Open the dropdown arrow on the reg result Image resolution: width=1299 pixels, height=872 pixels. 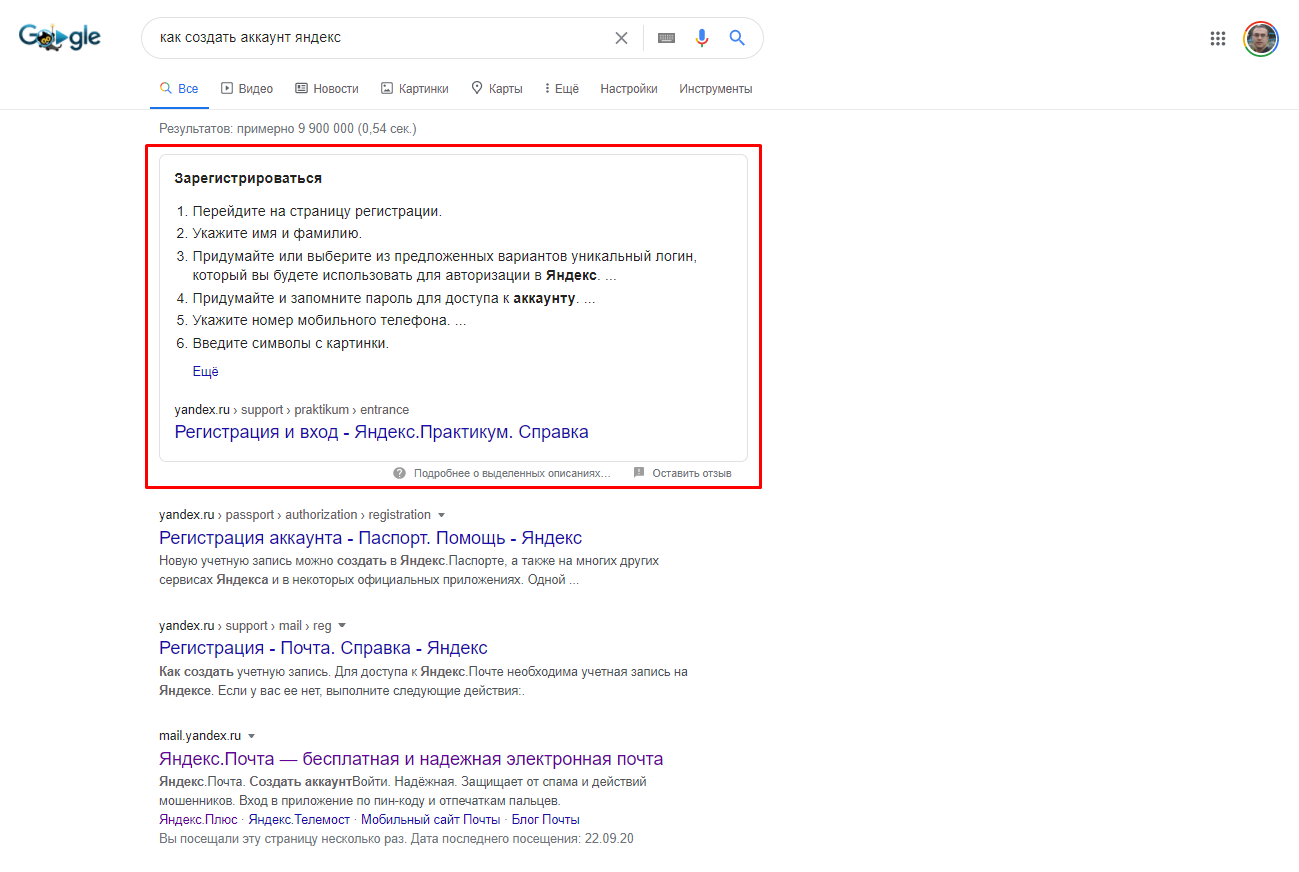[343, 625]
